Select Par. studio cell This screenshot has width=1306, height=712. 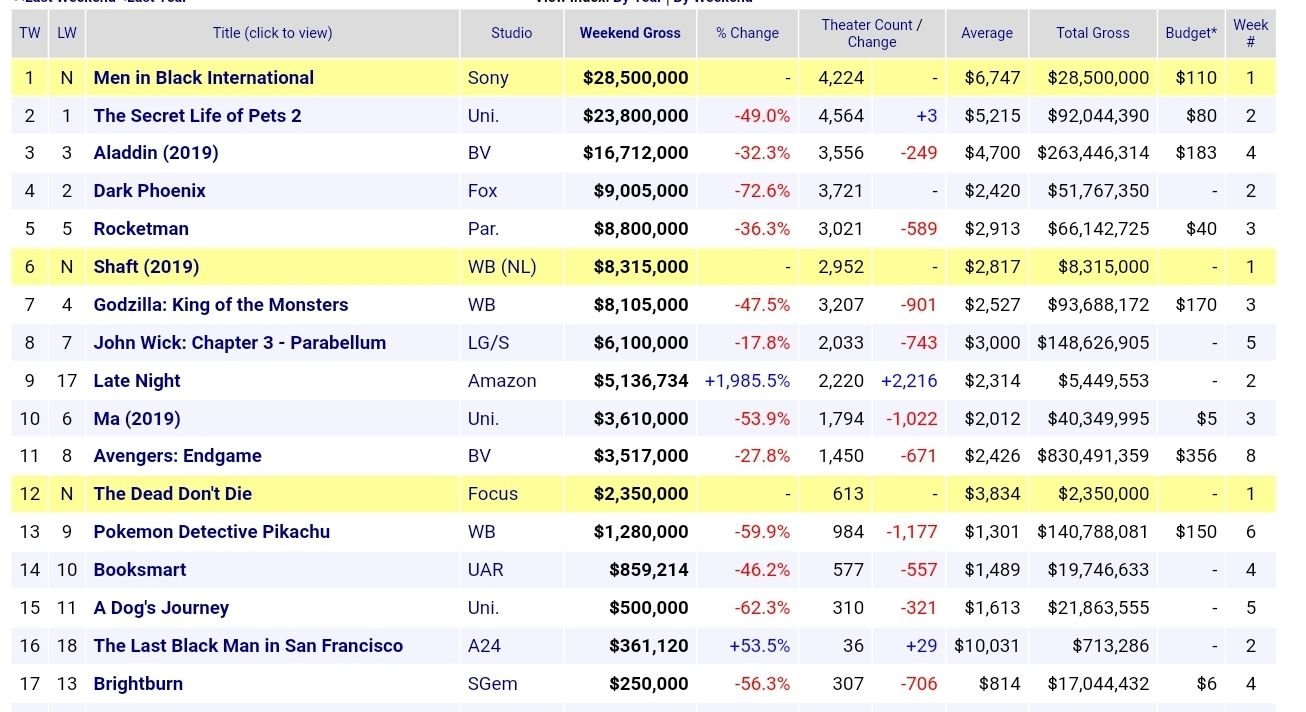point(483,229)
